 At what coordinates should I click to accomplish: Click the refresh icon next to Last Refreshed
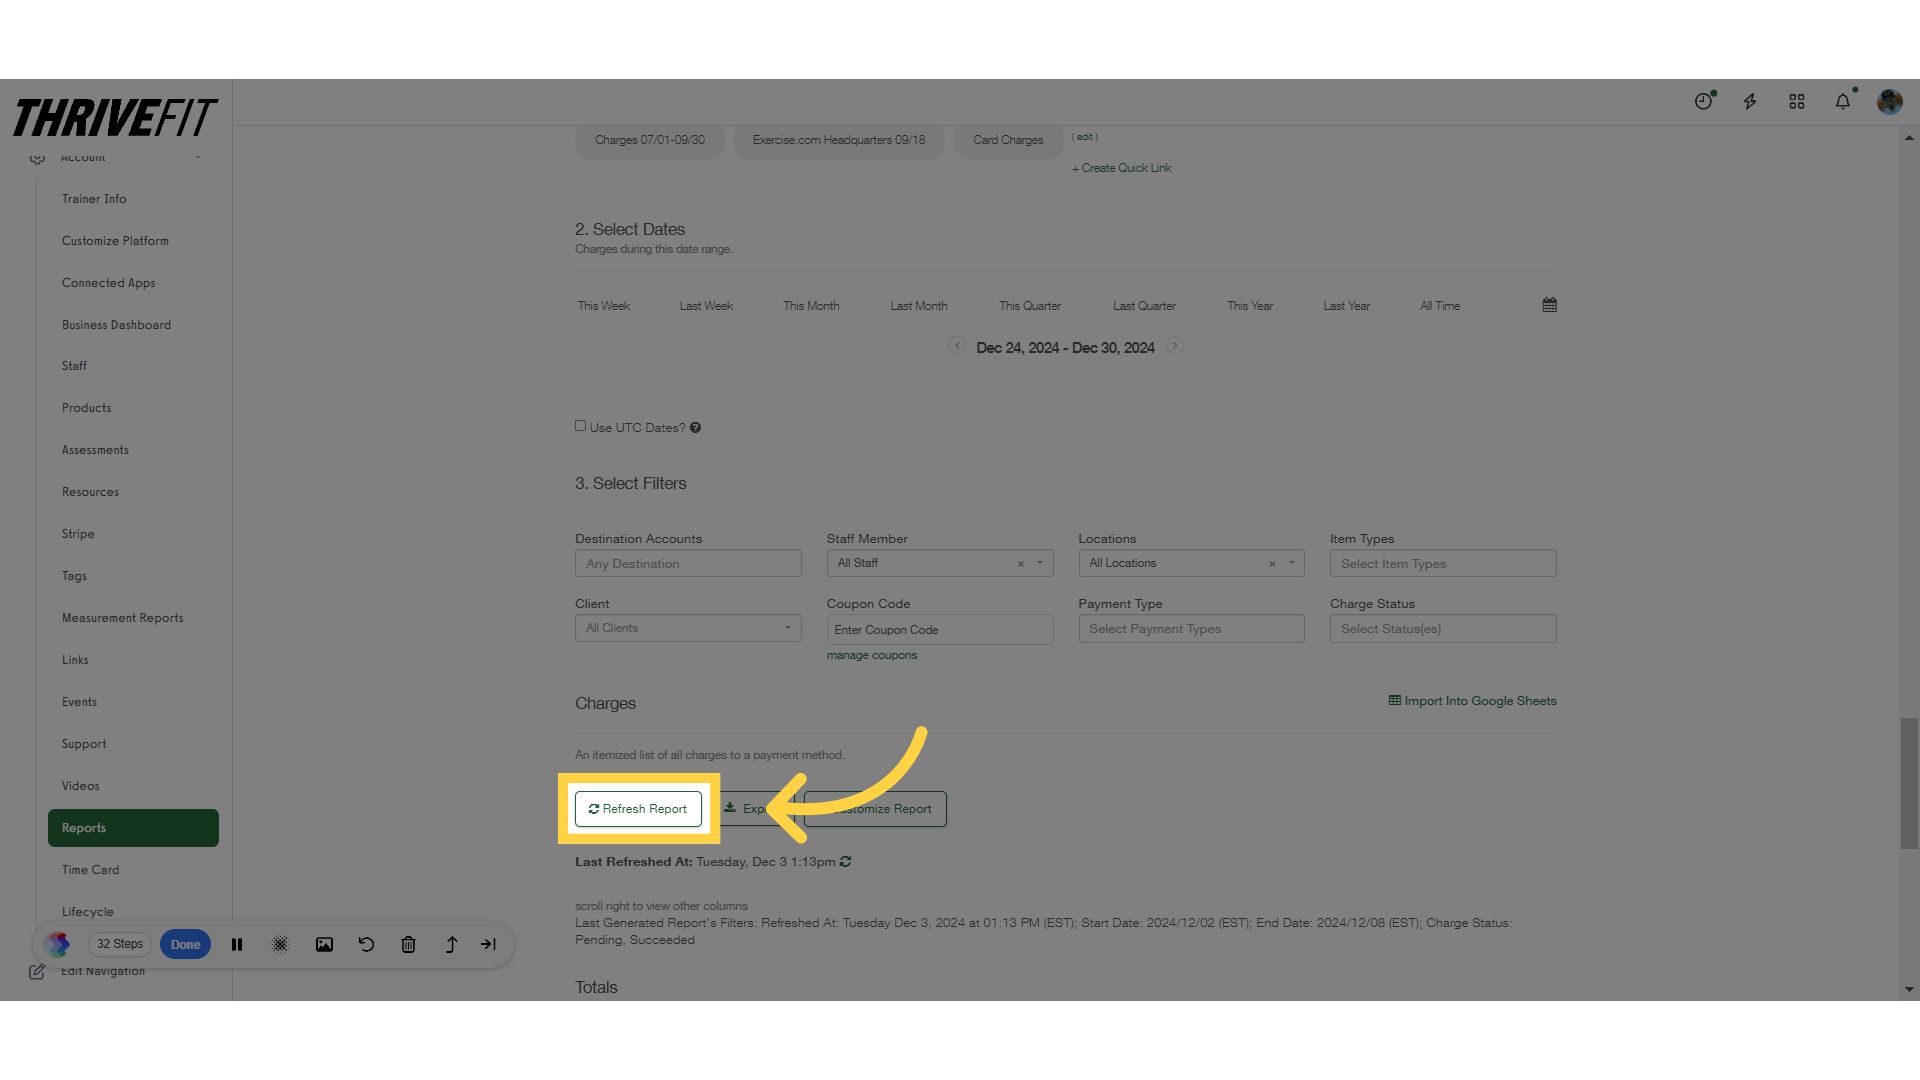pos(845,861)
